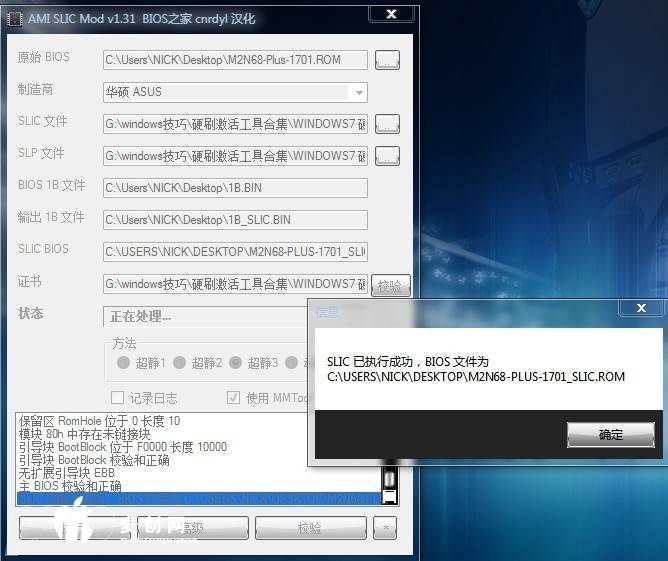Click the BIOS 1B 文件 path field

(x=235, y=188)
